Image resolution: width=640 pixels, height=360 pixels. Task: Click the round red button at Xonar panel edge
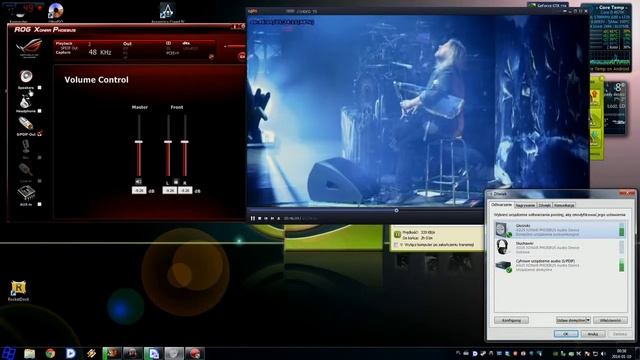pyautogui.click(x=242, y=56)
